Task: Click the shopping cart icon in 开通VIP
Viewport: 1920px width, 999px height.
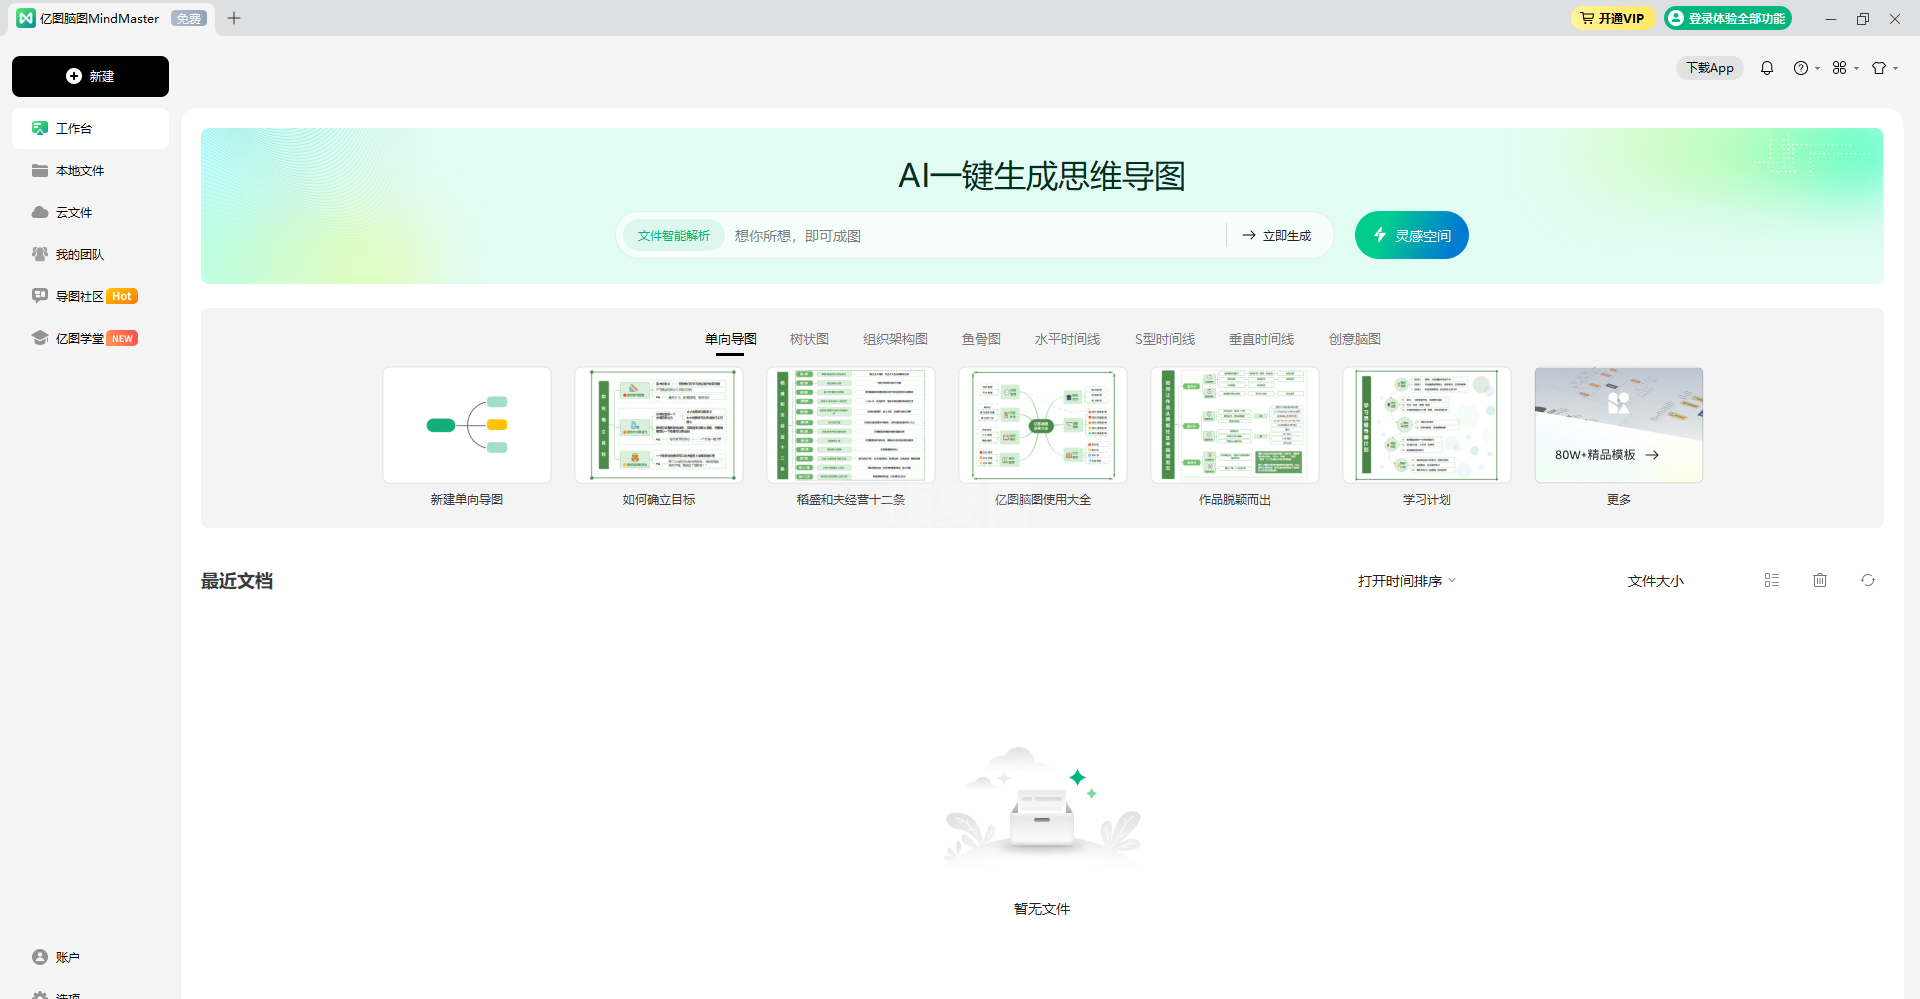Action: pyautogui.click(x=1587, y=18)
